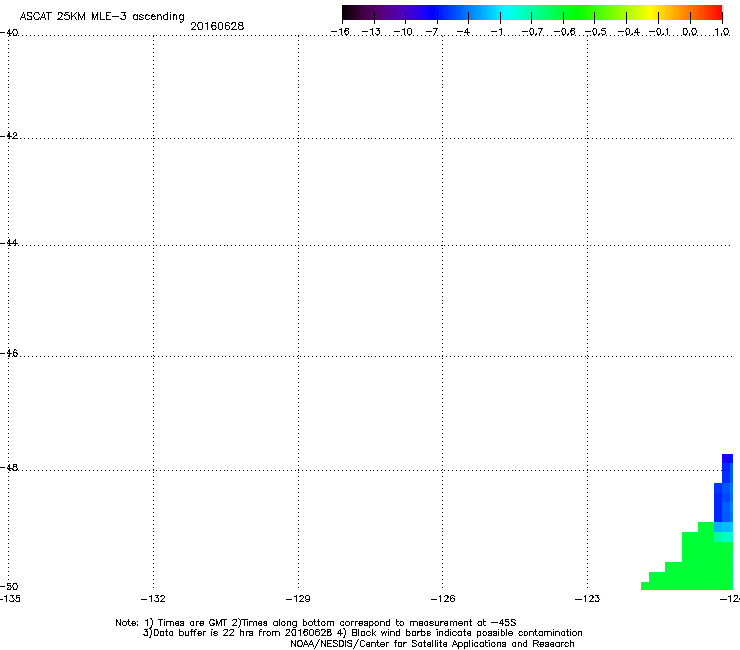This screenshot has width=740, height=650.
Task: Click the colorbar label -0.6
Action: click(564, 32)
